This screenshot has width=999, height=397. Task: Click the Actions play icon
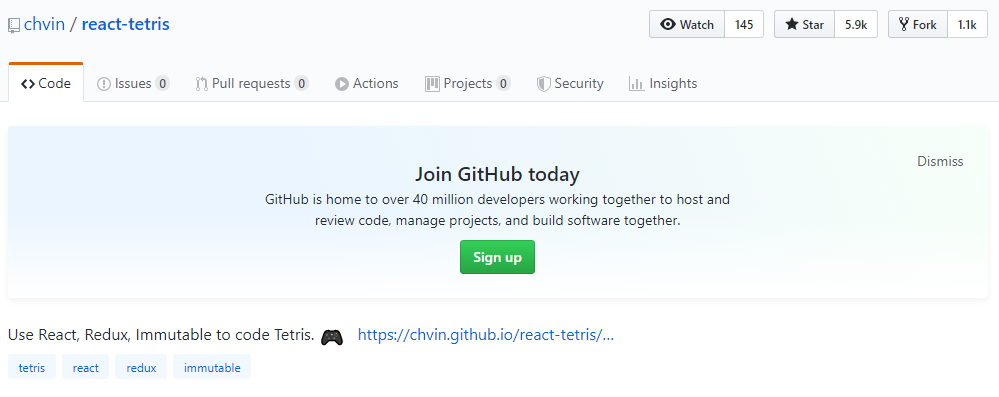click(x=342, y=84)
